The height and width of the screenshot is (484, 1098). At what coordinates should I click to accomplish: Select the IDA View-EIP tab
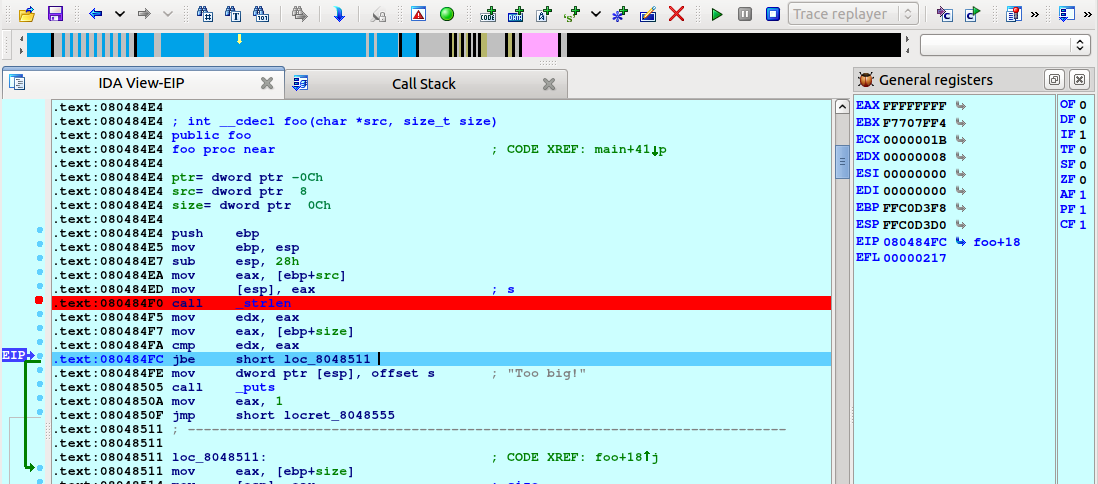point(141,84)
